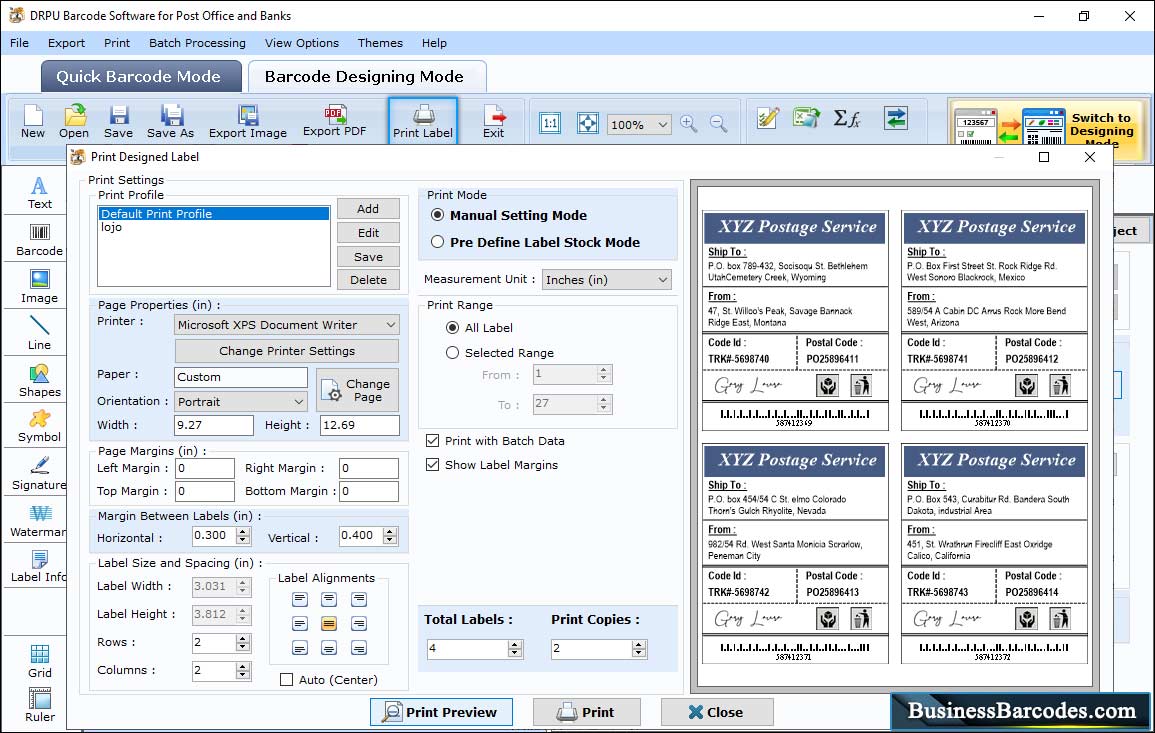Click the Change Page button
The height and width of the screenshot is (733, 1155).
coord(358,390)
